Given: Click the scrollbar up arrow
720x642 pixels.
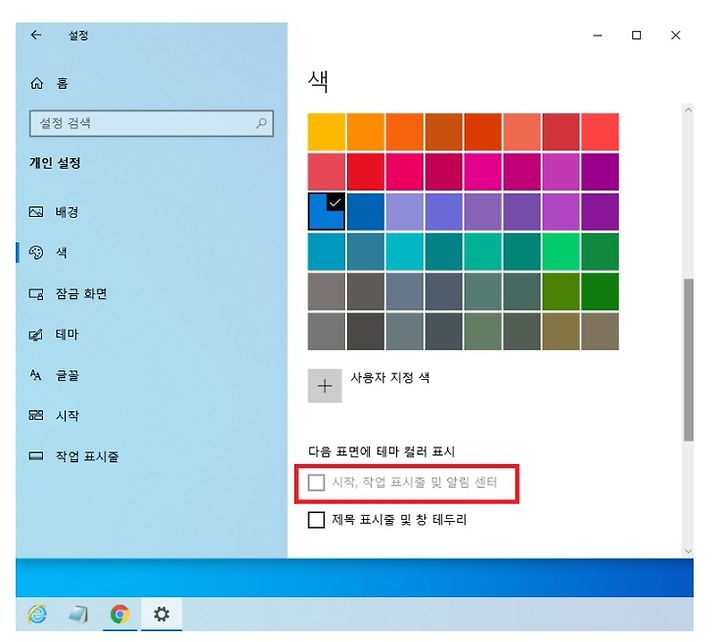Looking at the screenshot, I should [x=688, y=110].
